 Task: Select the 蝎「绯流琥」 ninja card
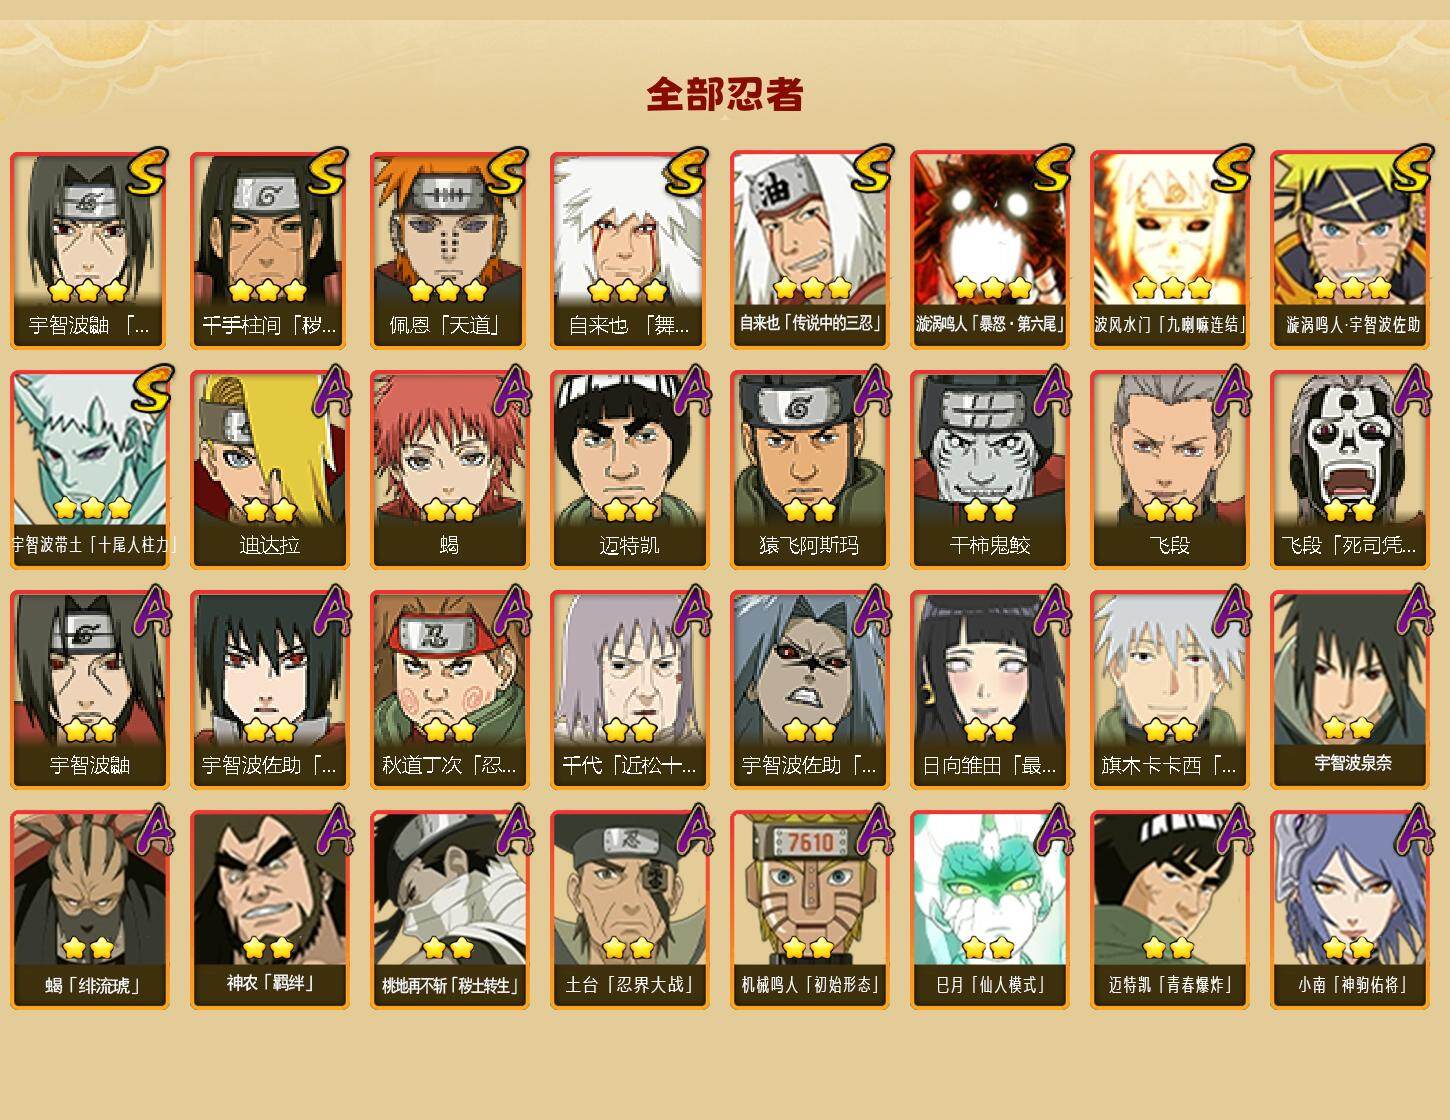[89, 910]
